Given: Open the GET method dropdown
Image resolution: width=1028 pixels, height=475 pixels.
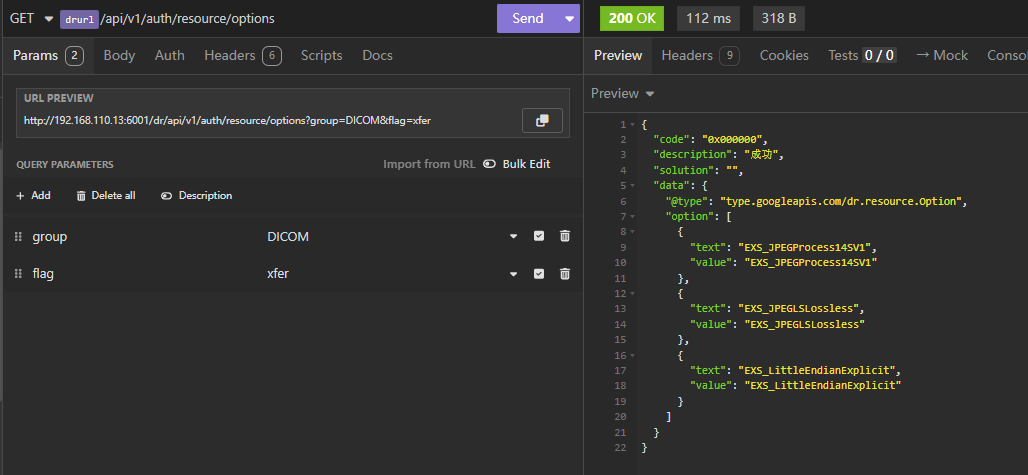Looking at the screenshot, I should coord(48,19).
